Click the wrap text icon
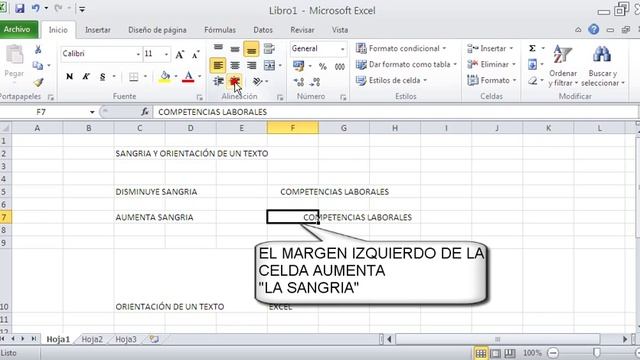Viewport: 640px width, 360px height. click(269, 49)
